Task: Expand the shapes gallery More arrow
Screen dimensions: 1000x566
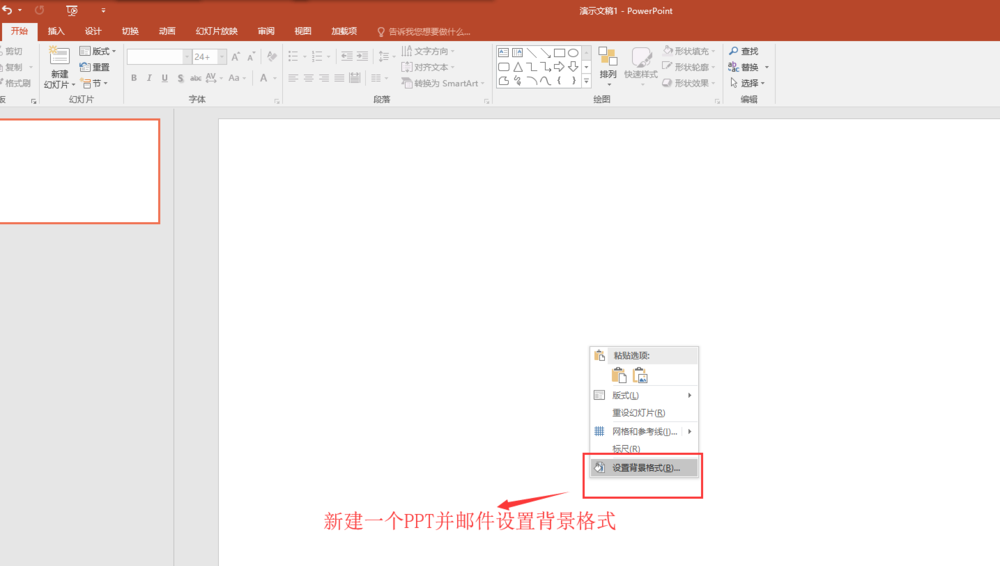Action: [586, 81]
